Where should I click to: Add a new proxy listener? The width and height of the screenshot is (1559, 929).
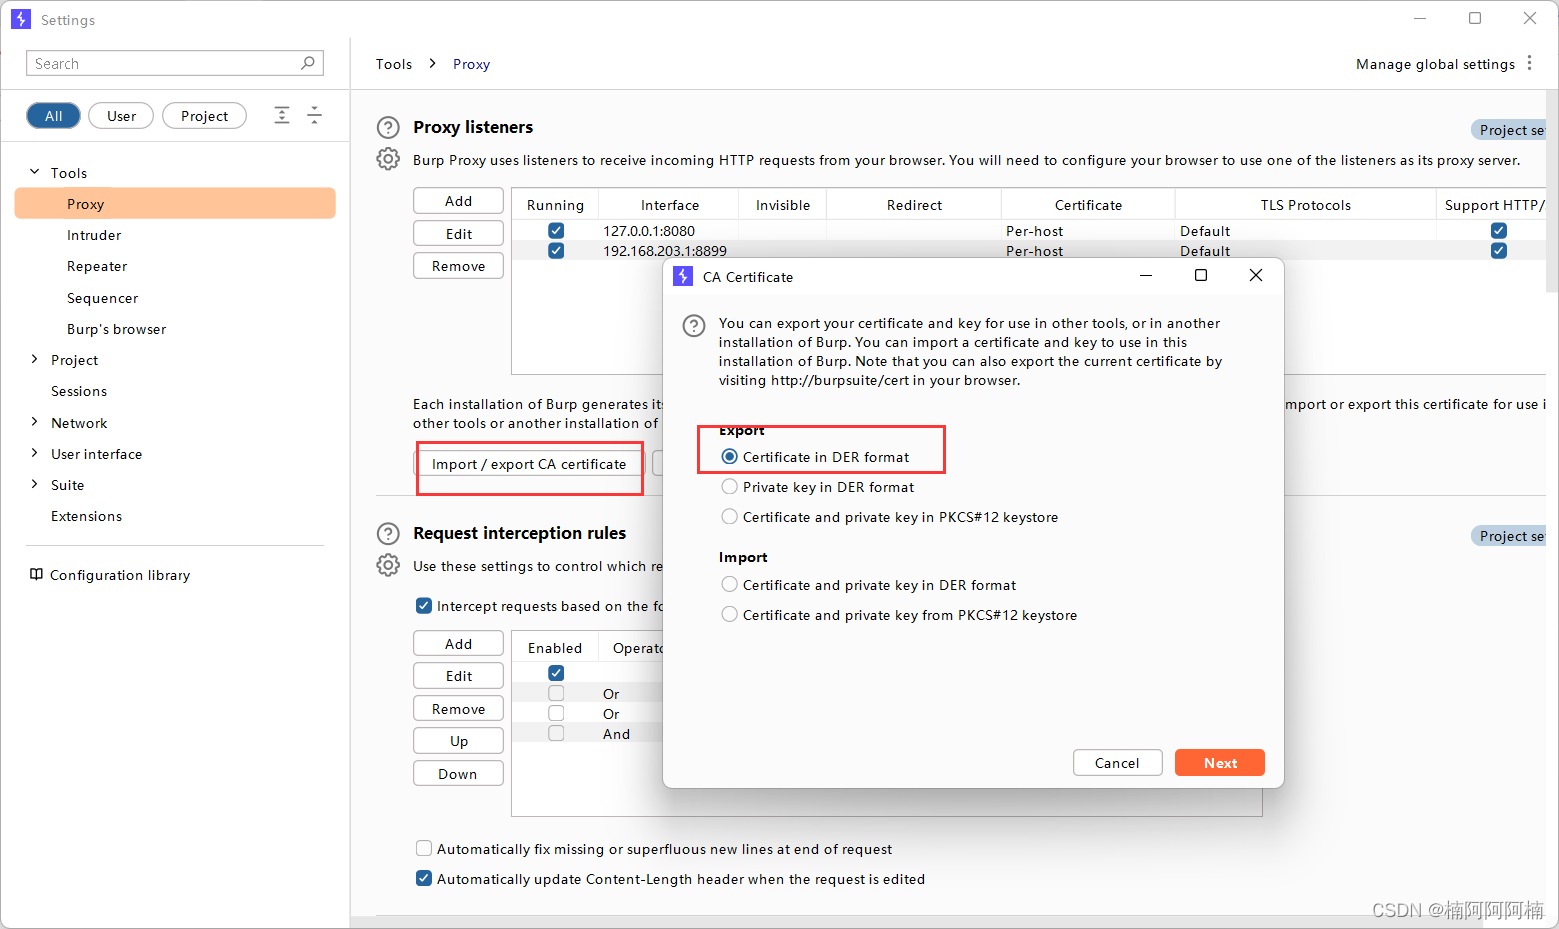point(458,201)
